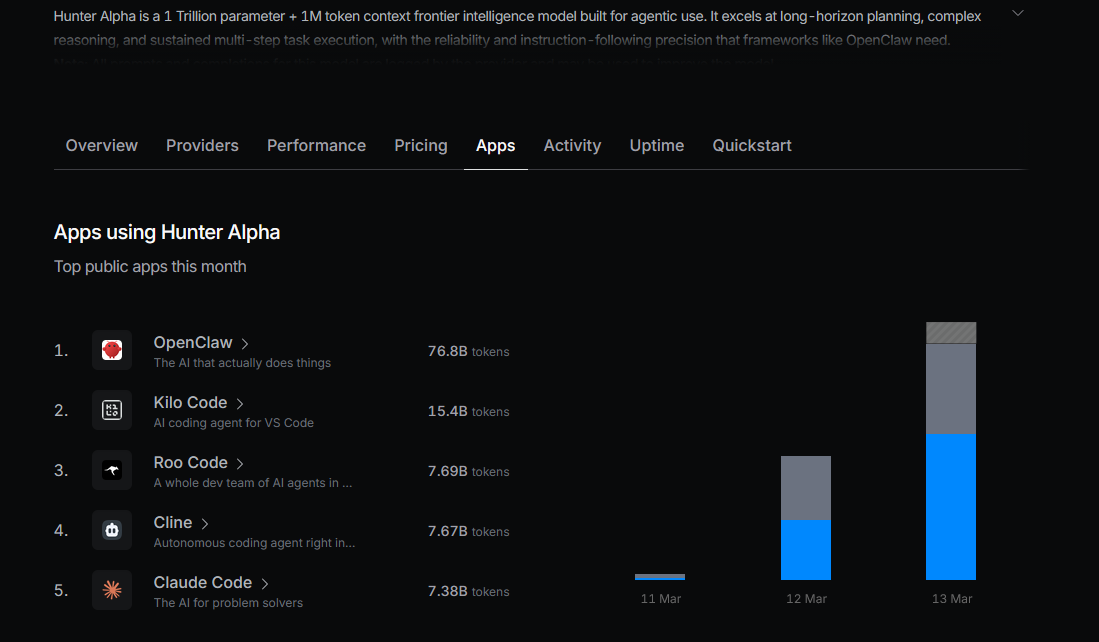This screenshot has width=1099, height=642.
Task: Switch to the Uptime tab
Action: [657, 146]
